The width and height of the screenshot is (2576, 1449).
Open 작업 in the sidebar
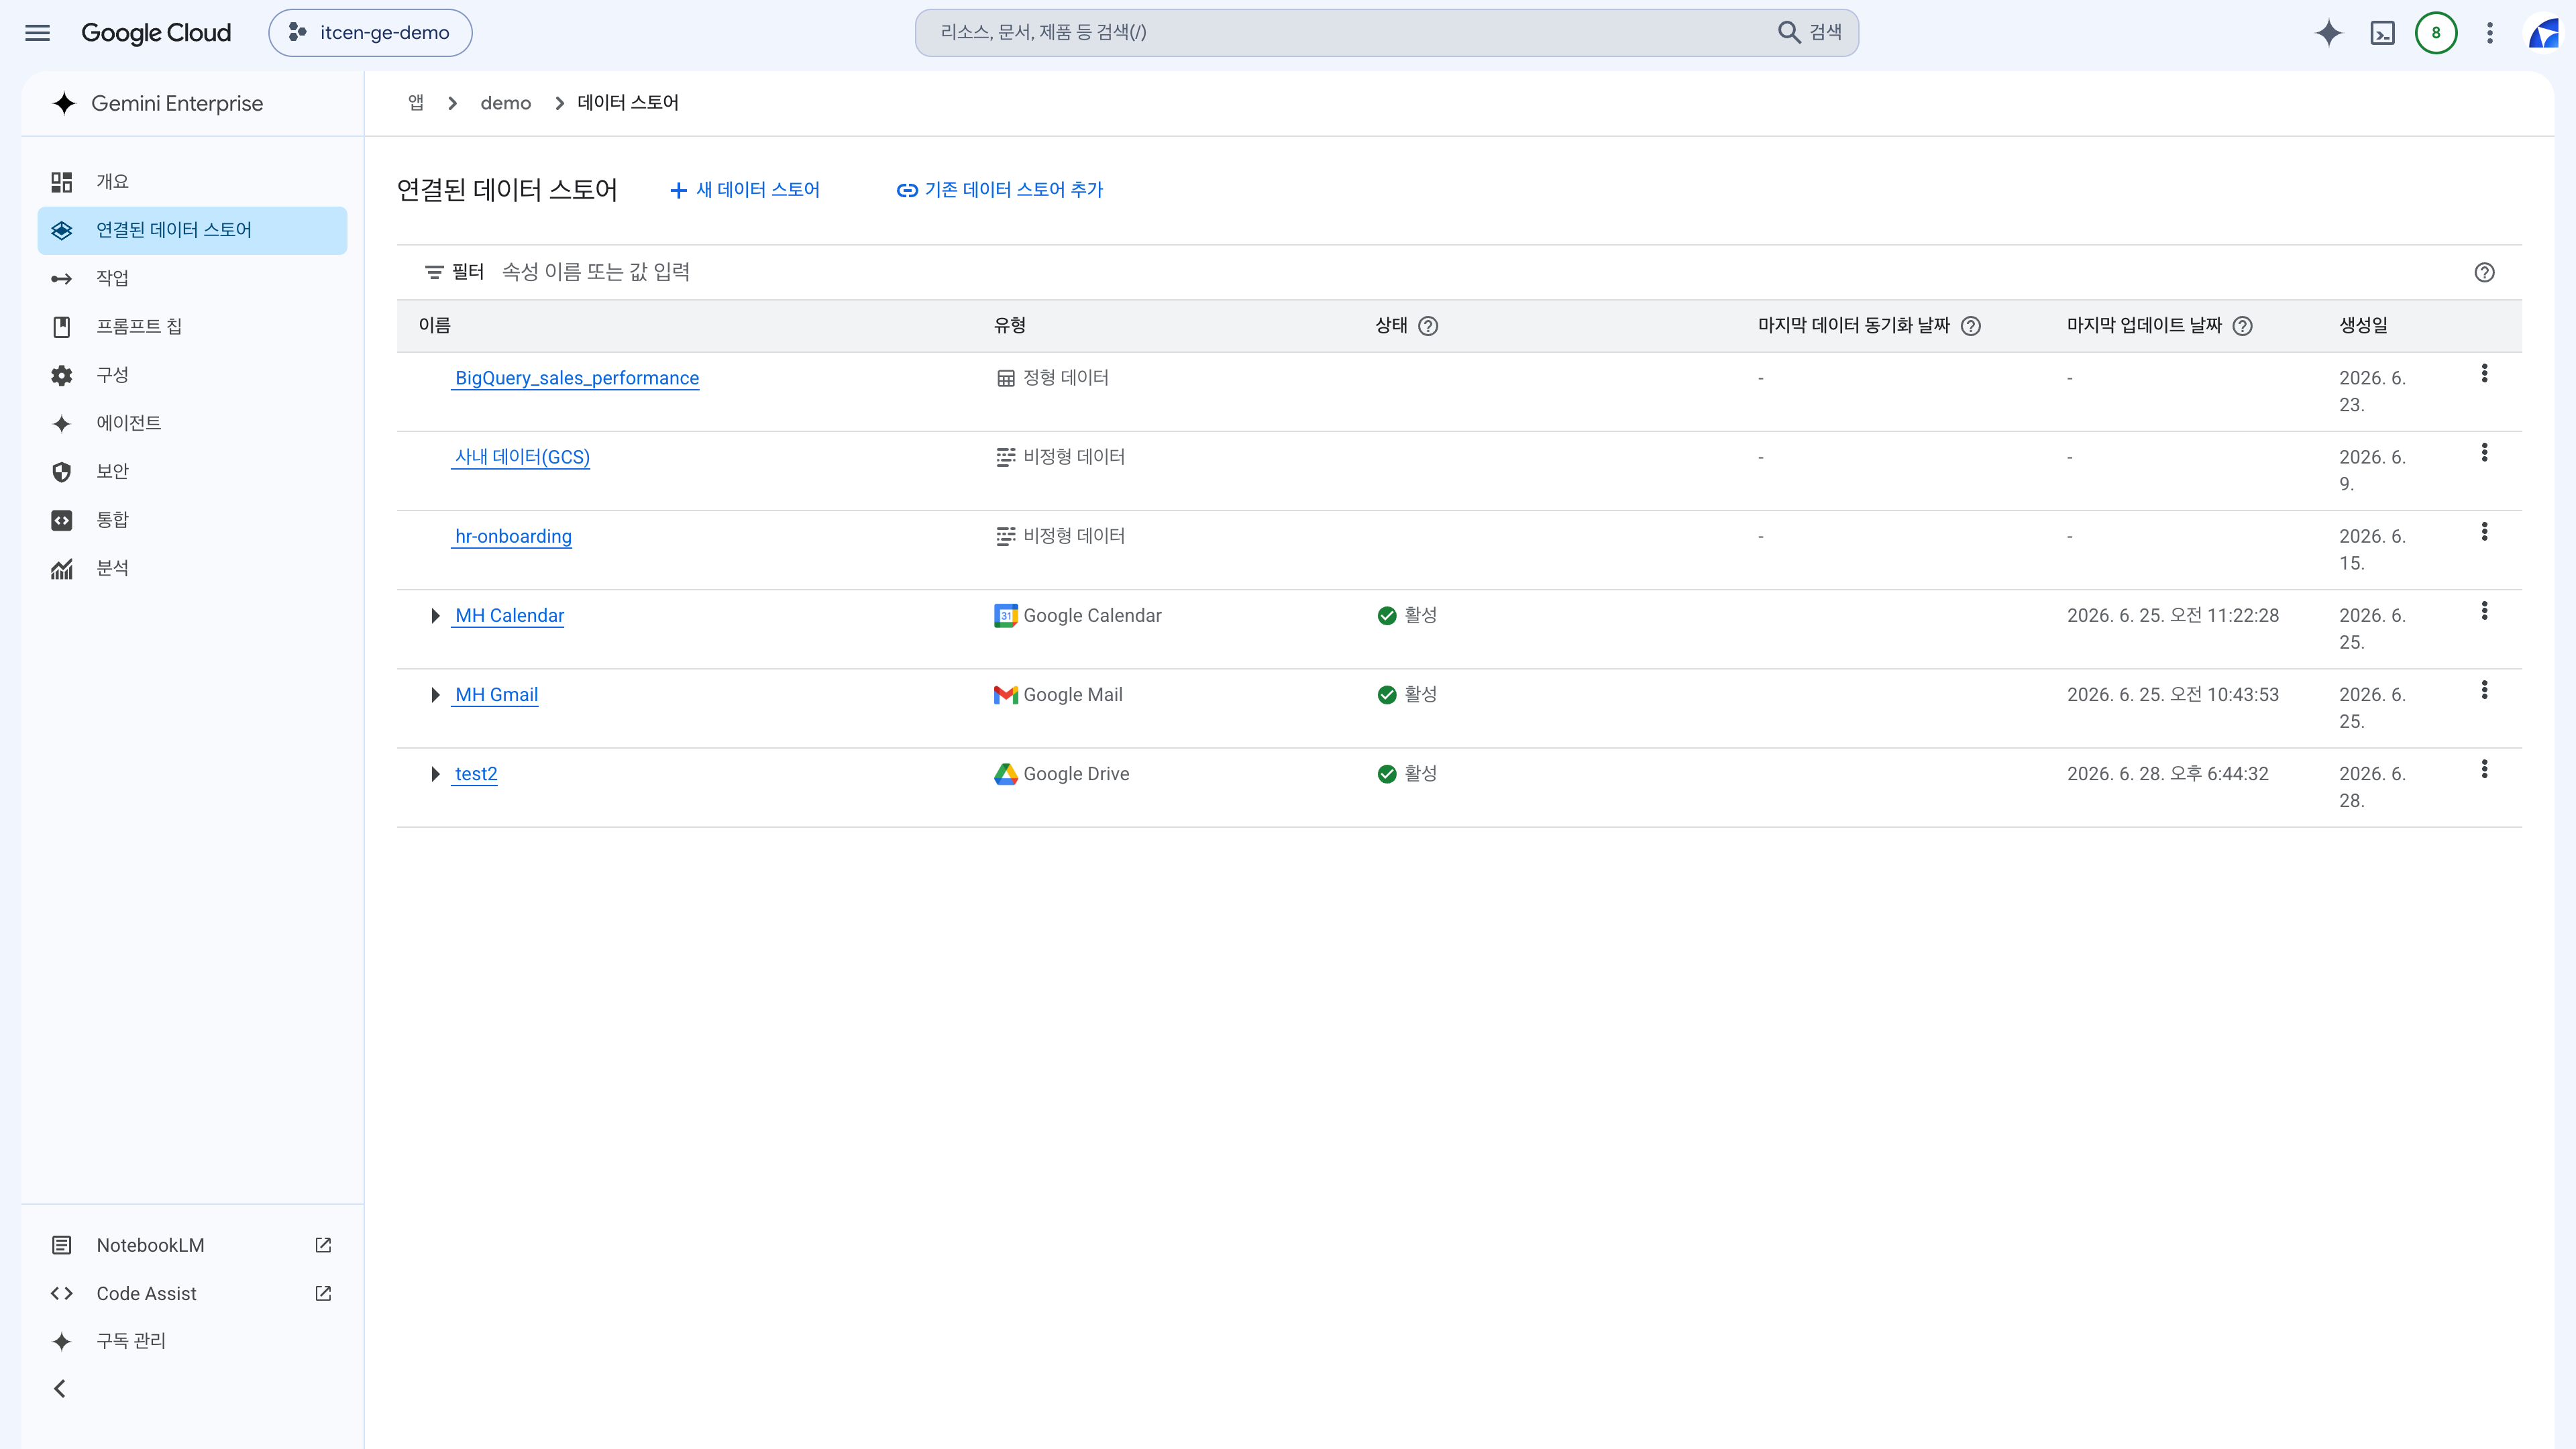(192, 278)
